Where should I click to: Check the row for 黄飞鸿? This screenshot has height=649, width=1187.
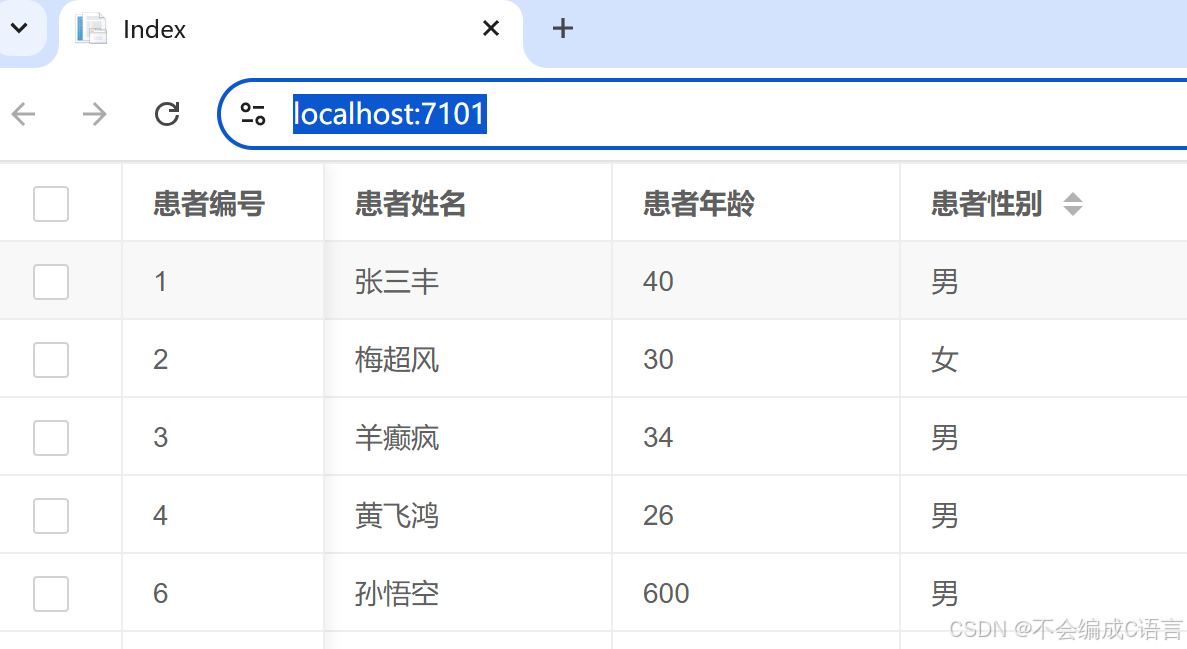click(51, 516)
